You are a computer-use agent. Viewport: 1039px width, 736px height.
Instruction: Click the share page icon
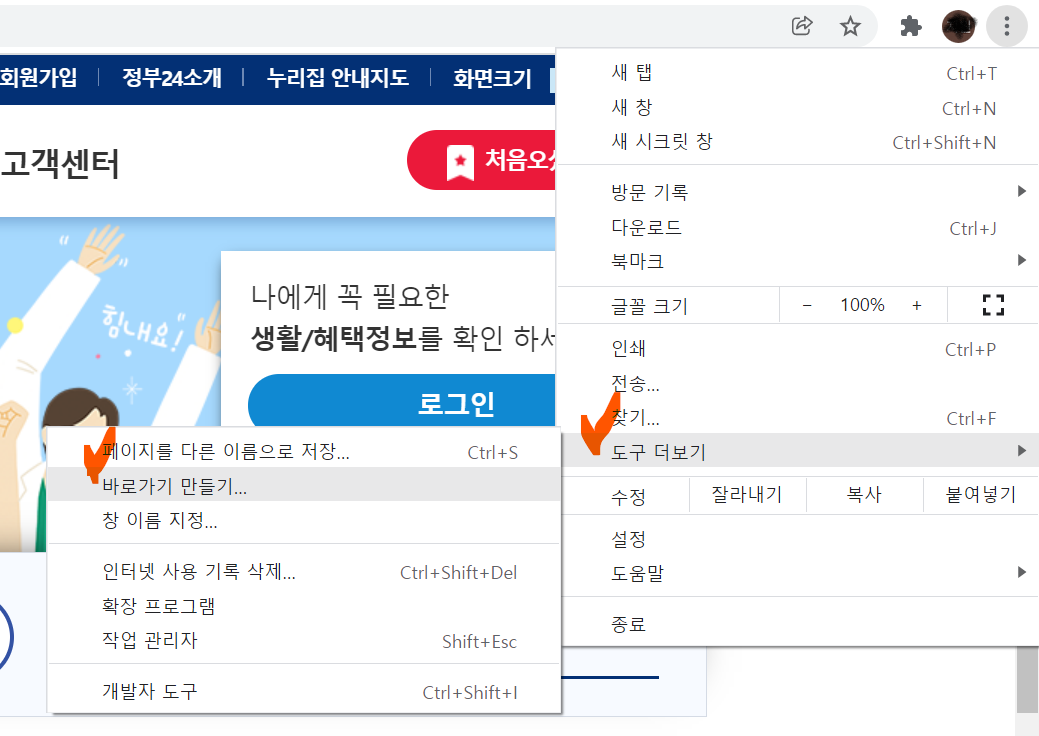click(x=802, y=26)
